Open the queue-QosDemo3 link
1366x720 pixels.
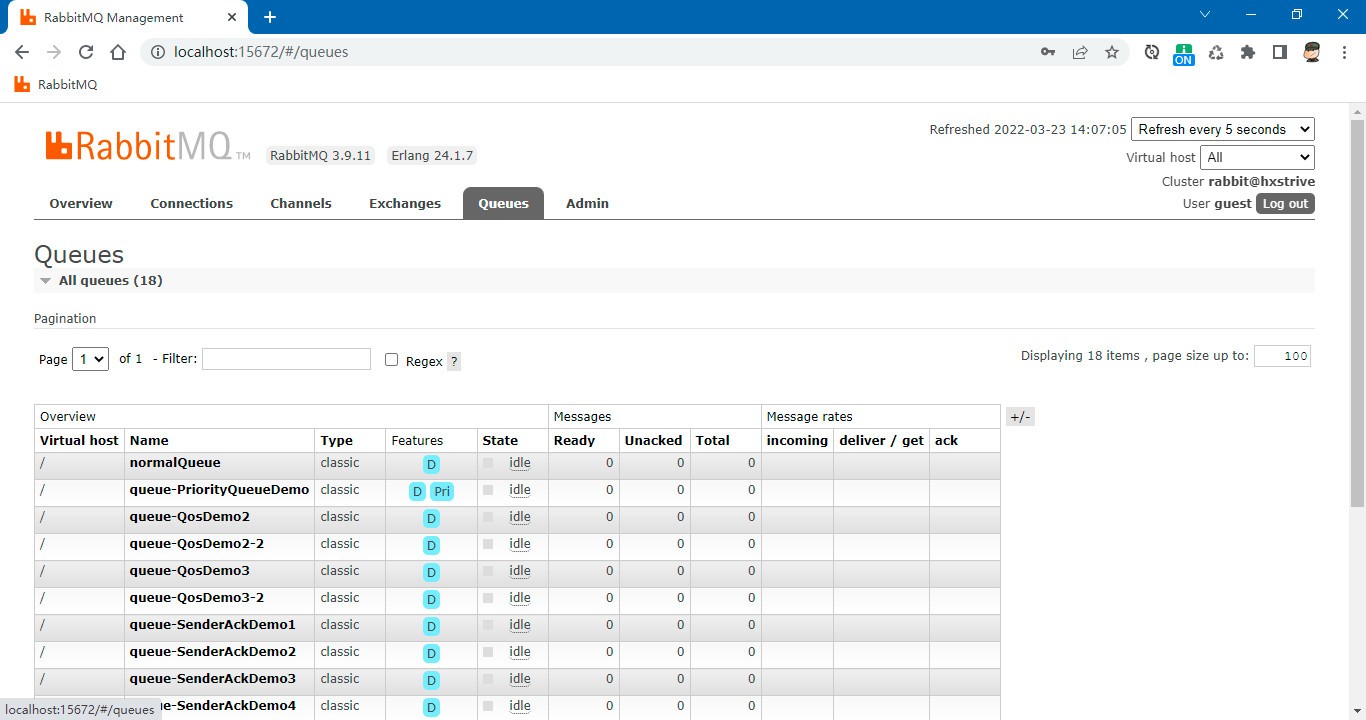(x=189, y=571)
